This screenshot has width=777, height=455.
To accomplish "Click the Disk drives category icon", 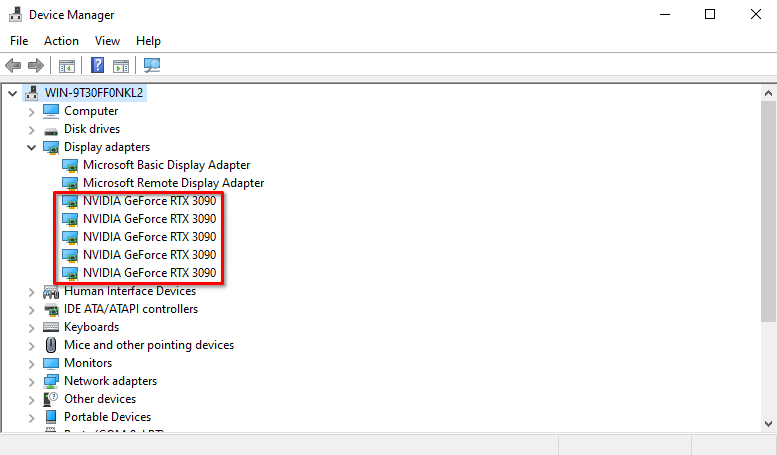I will 51,131.
